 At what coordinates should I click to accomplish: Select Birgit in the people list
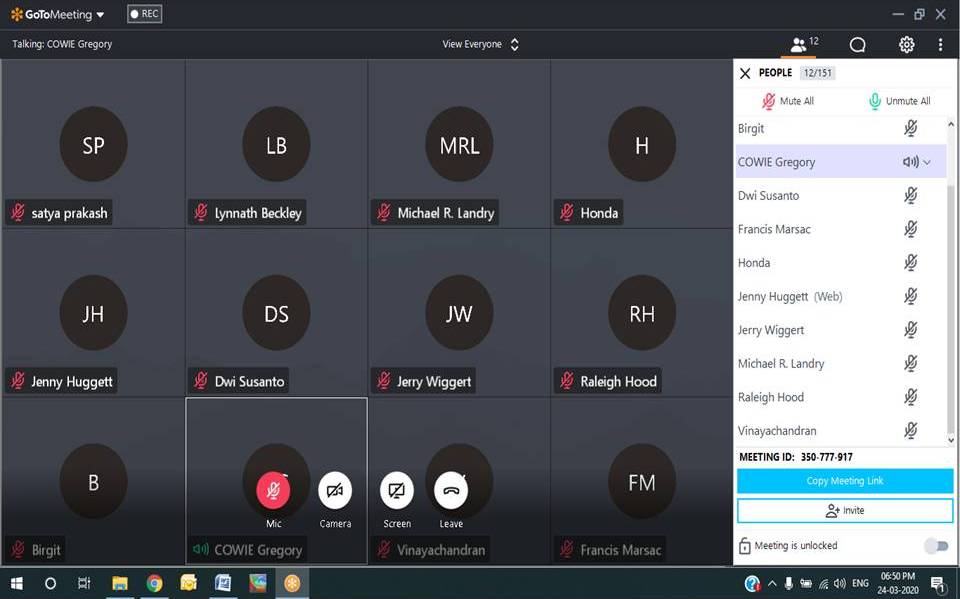(x=751, y=129)
